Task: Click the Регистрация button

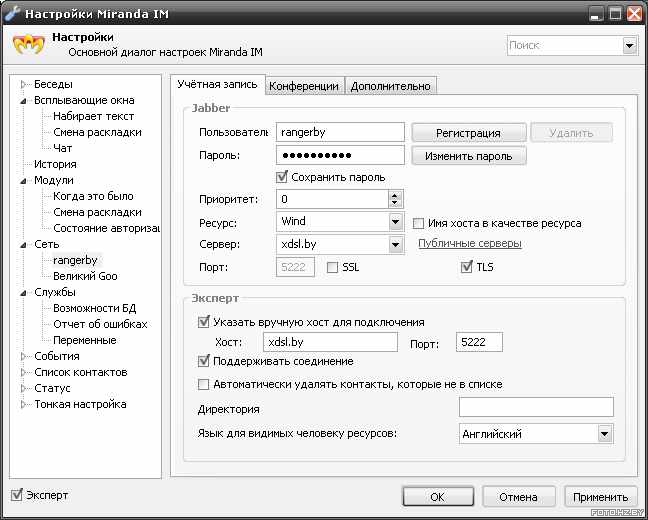Action: [x=469, y=133]
